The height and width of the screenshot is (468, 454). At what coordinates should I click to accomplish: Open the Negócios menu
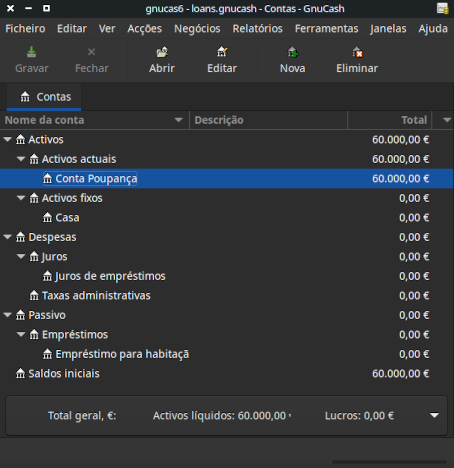(x=197, y=29)
